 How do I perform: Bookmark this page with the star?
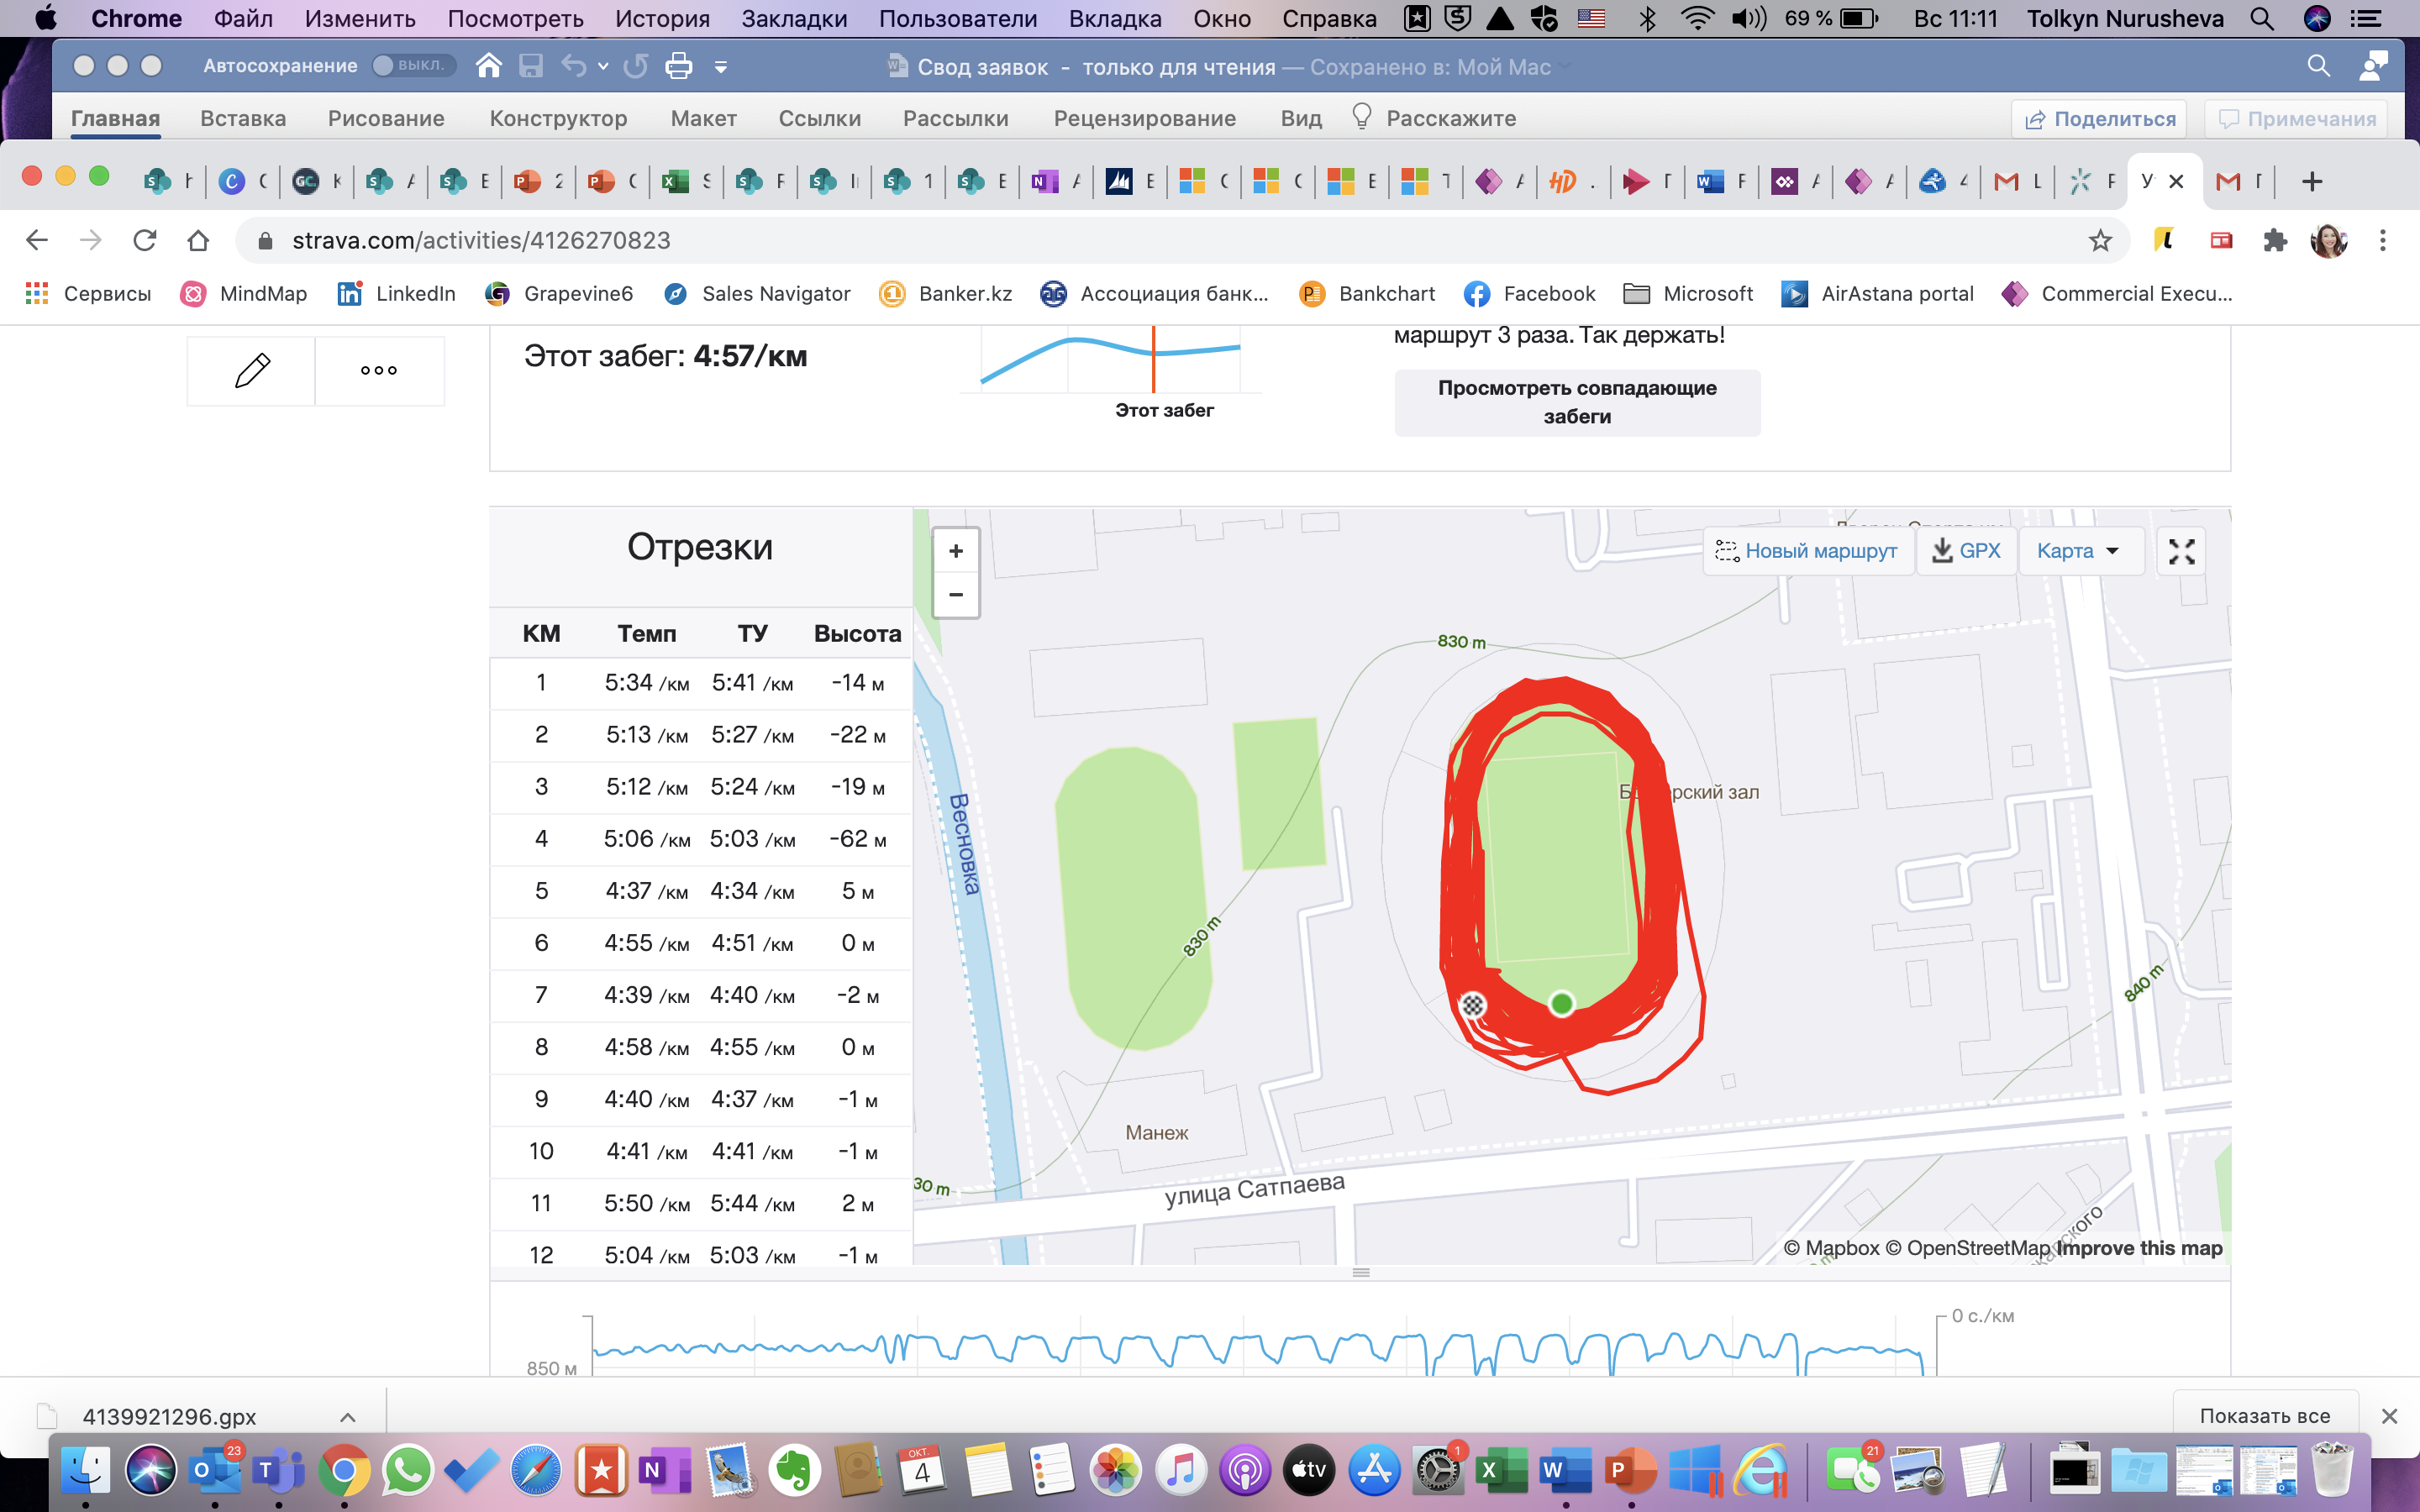coord(2100,241)
